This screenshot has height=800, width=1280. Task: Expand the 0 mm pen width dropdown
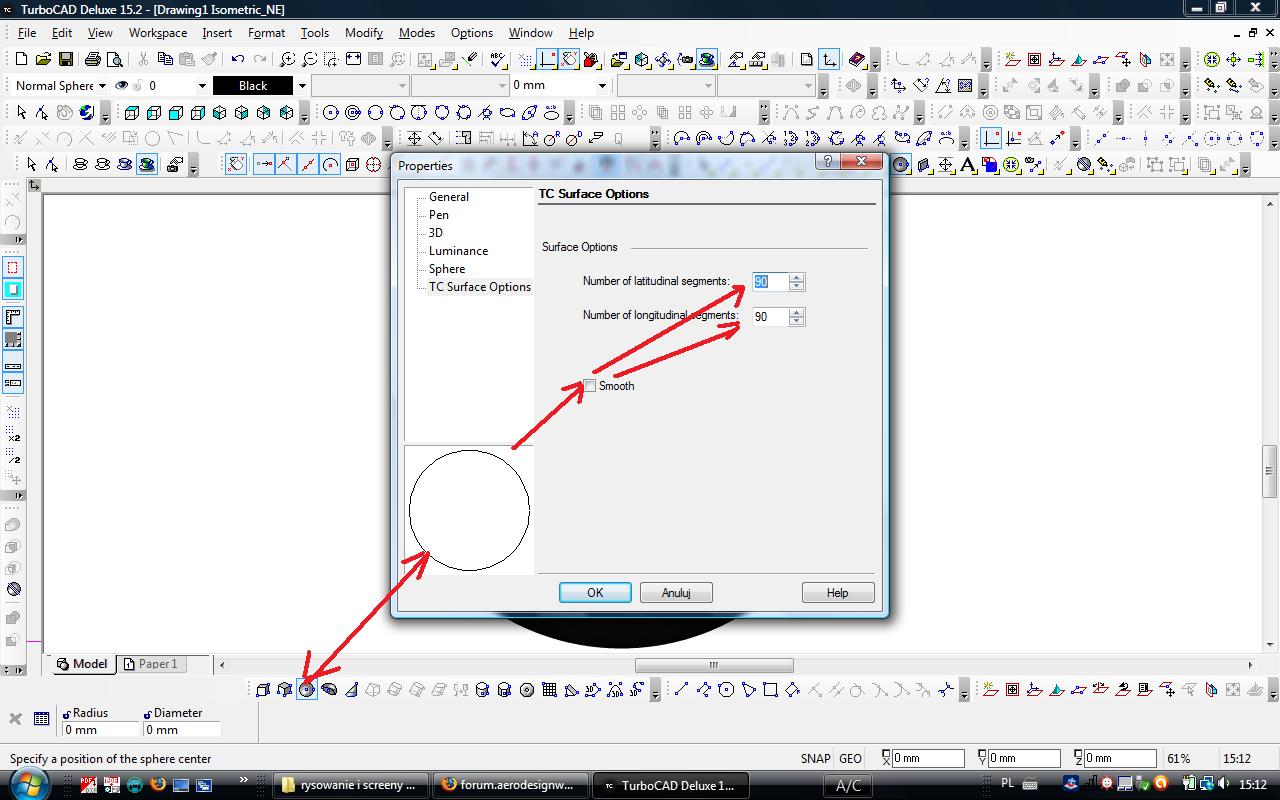pos(602,86)
